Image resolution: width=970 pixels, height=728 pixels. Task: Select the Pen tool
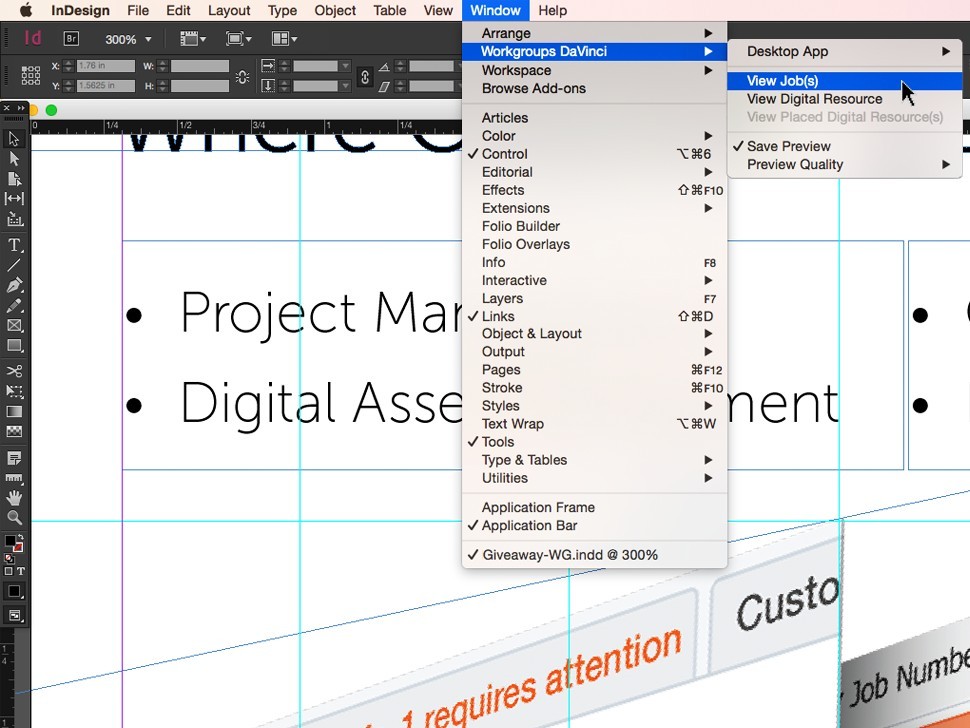[14, 285]
